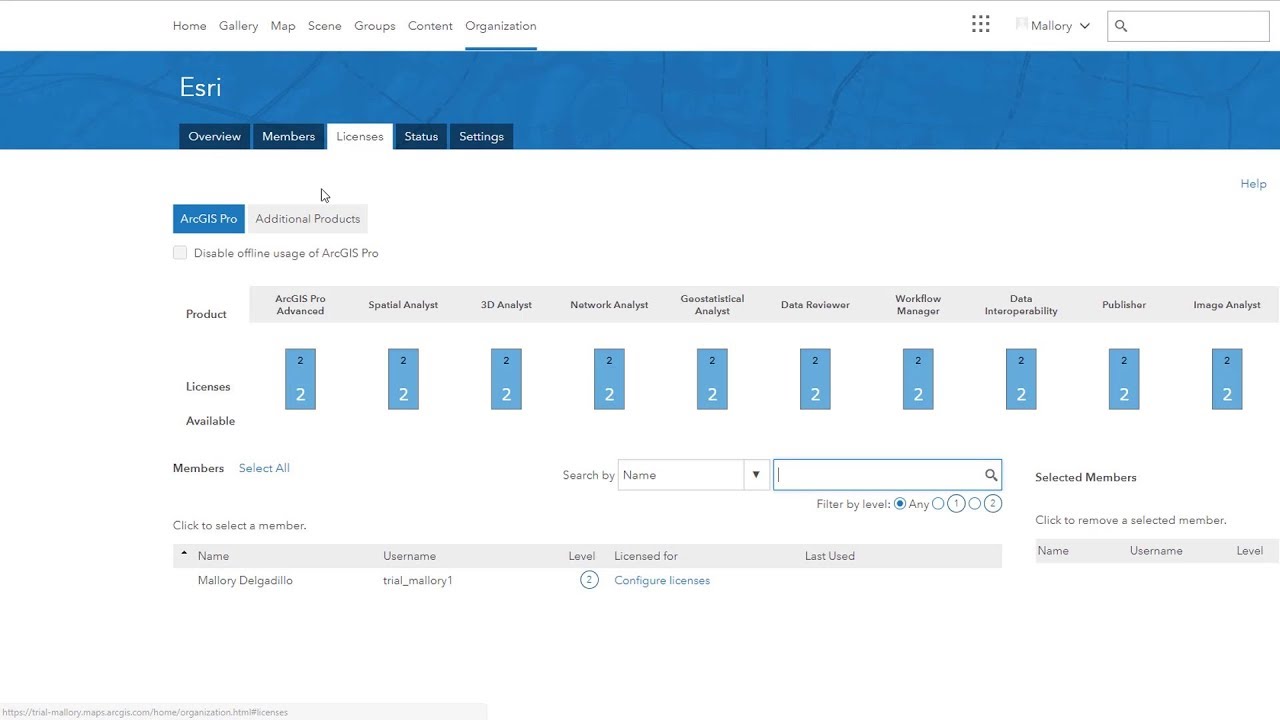Select the Any level filter radio button
Screen dimensions: 1280x720
coord(900,504)
